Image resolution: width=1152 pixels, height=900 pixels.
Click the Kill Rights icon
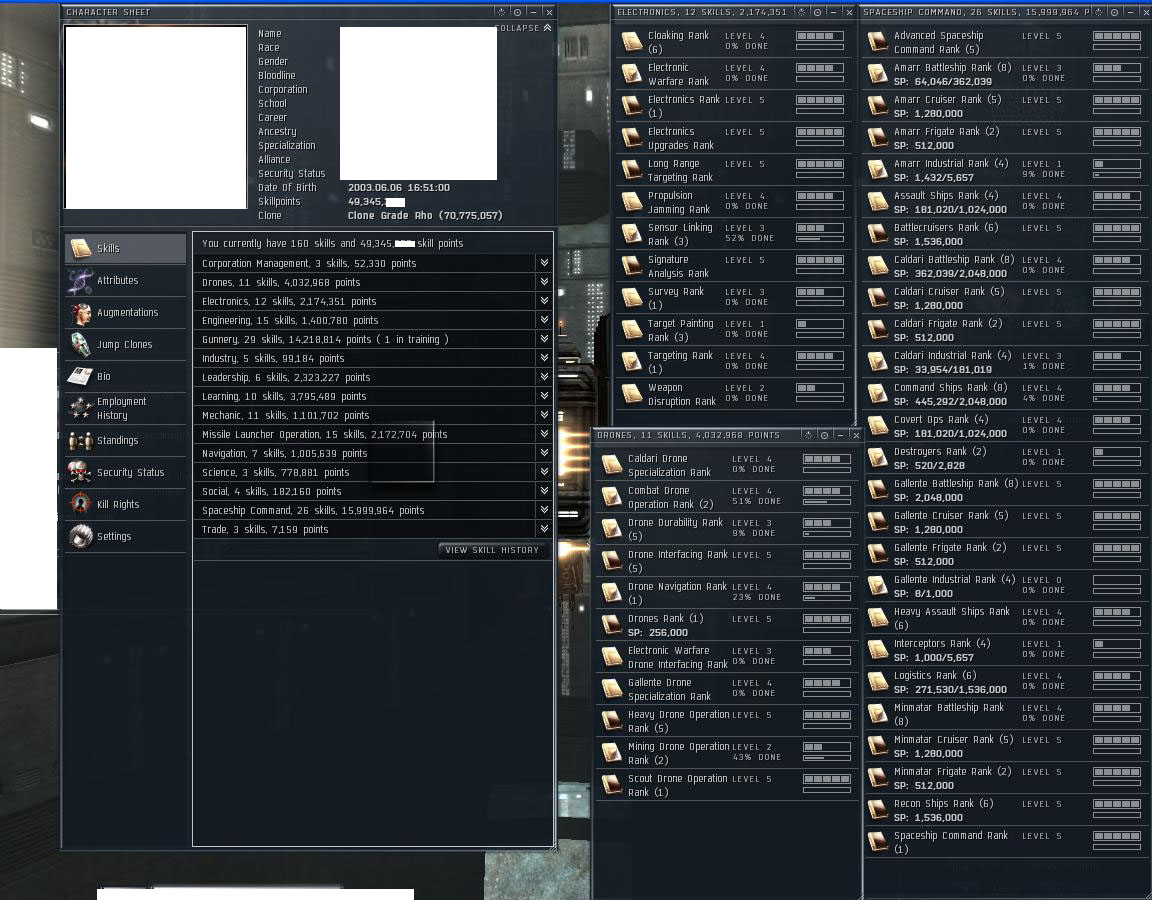pyautogui.click(x=80, y=505)
